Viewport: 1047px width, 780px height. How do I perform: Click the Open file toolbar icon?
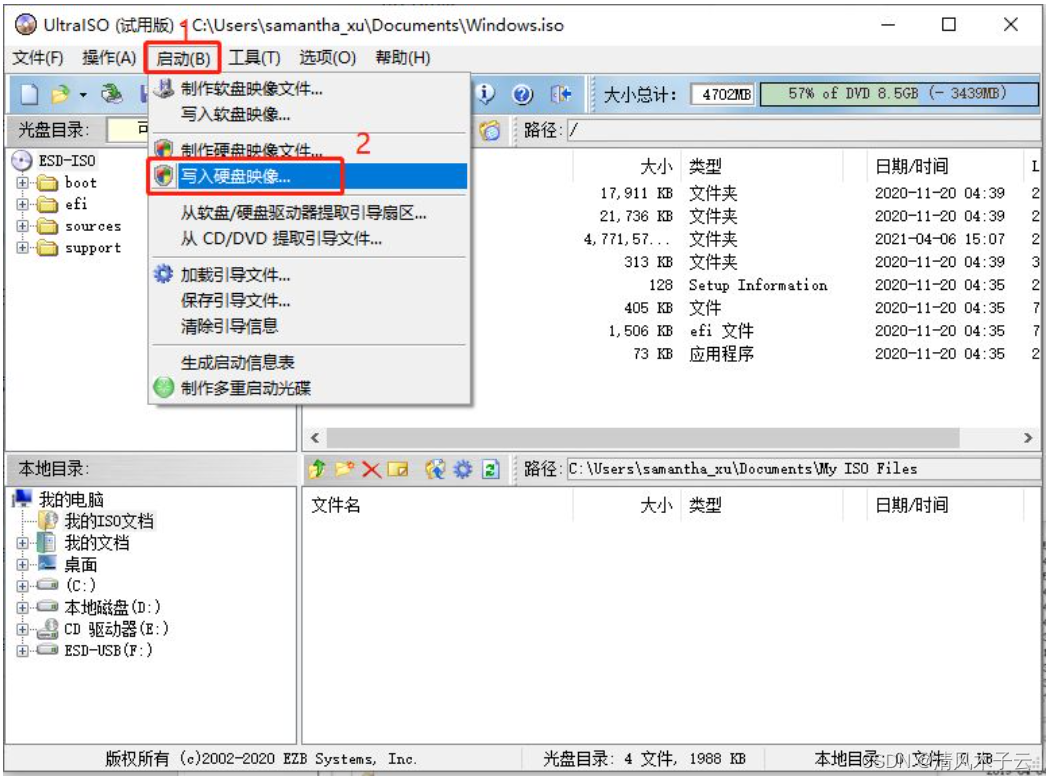click(61, 94)
